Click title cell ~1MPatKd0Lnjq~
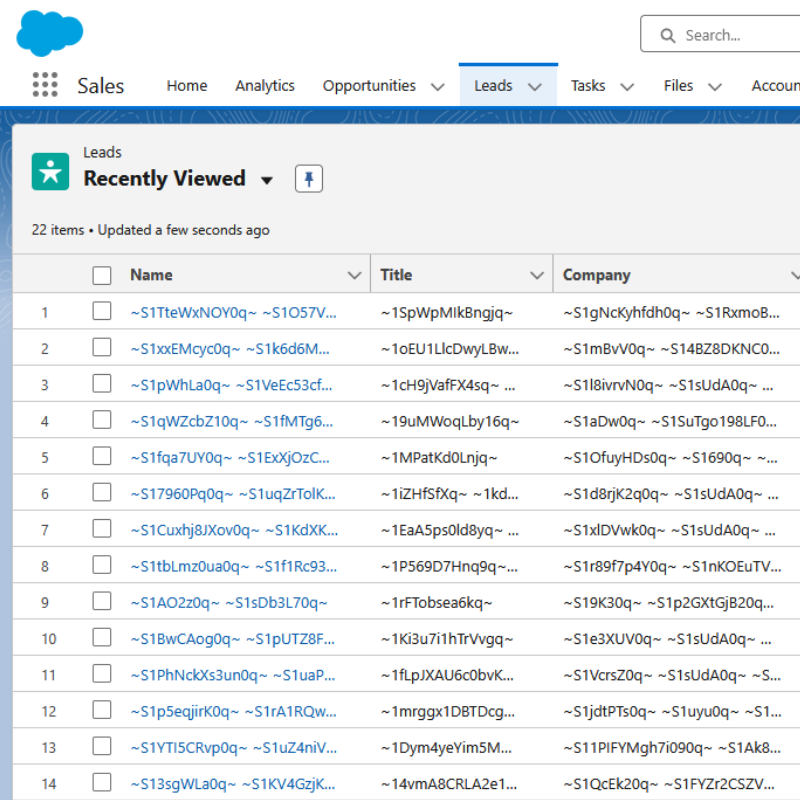 [x=439, y=458]
